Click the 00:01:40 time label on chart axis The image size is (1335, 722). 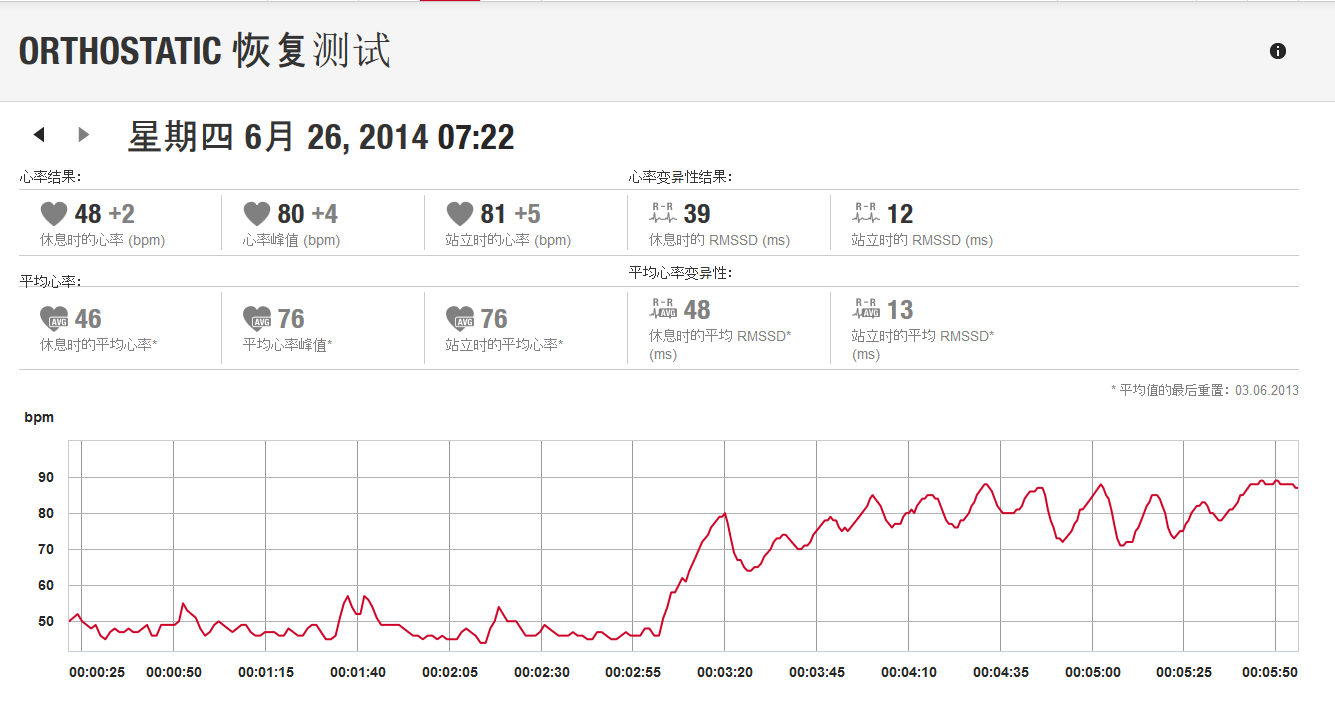(x=357, y=672)
